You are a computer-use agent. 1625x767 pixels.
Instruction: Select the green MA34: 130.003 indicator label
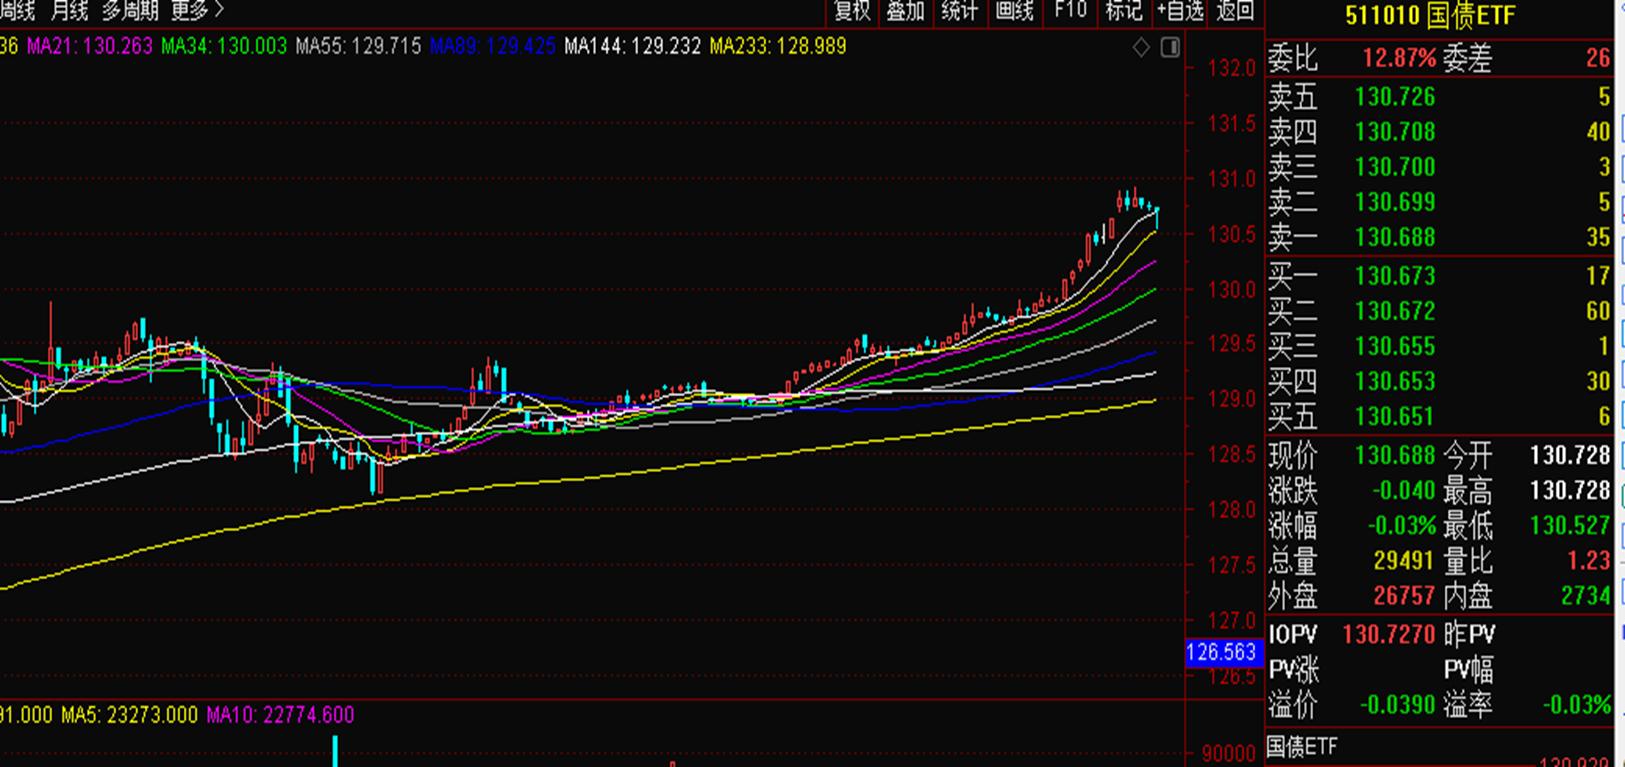pos(224,46)
